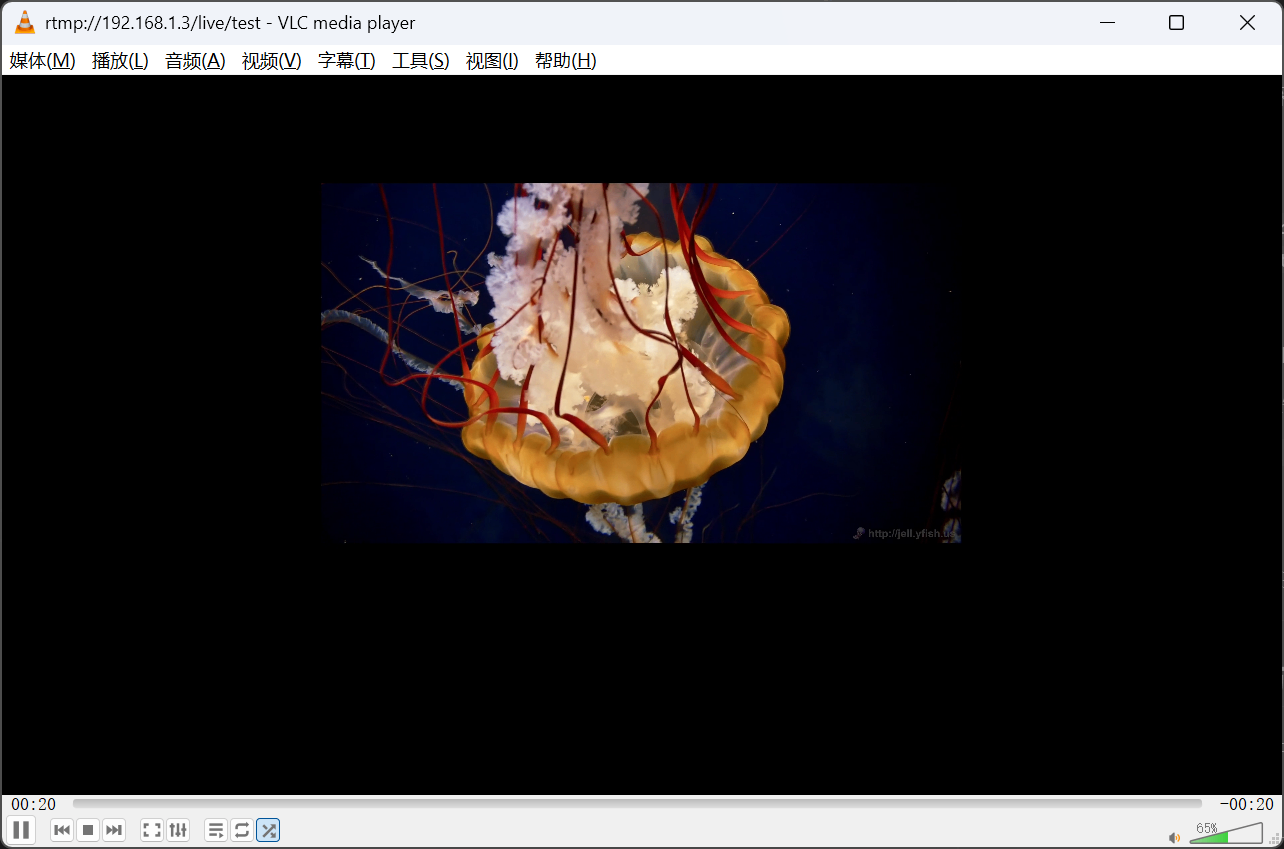Skip to the next media
This screenshot has width=1284, height=849.
click(x=113, y=830)
